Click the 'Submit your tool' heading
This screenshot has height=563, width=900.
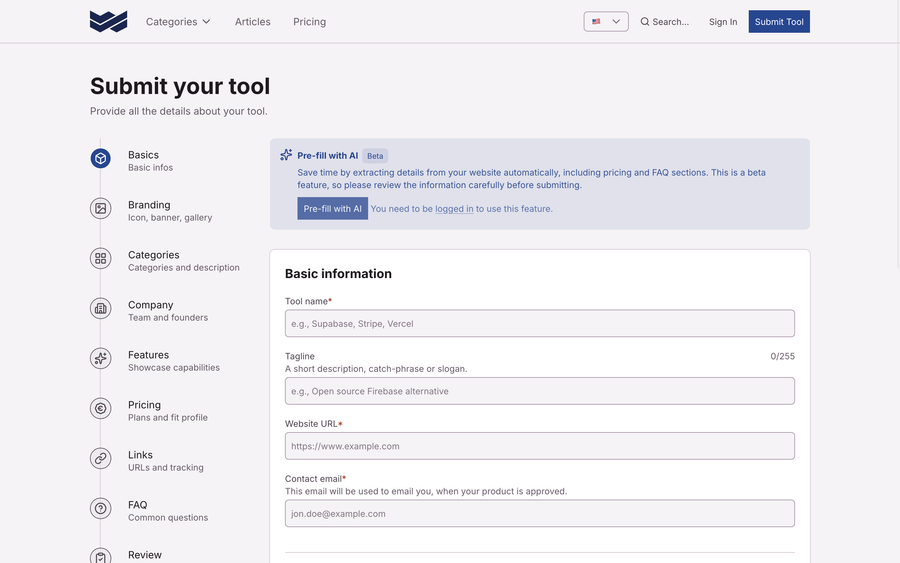pos(180,86)
